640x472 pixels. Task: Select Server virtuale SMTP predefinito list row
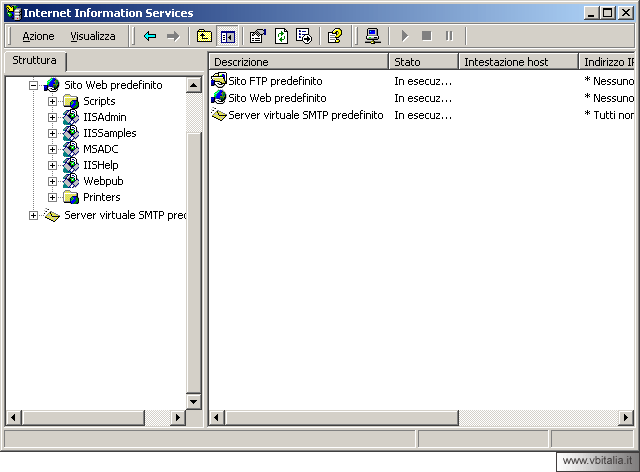pyautogui.click(x=422, y=115)
